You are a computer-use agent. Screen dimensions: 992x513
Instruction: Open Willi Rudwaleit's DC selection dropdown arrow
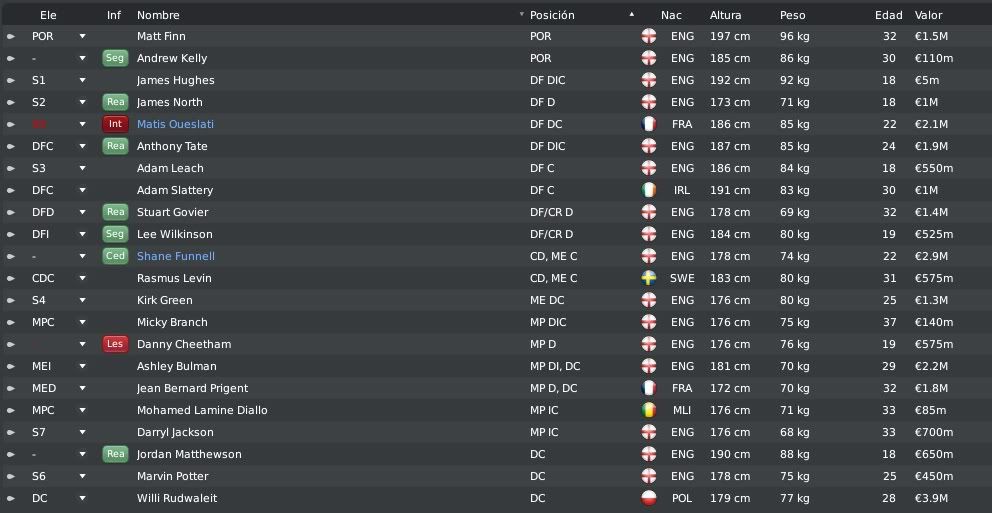[x=82, y=498]
